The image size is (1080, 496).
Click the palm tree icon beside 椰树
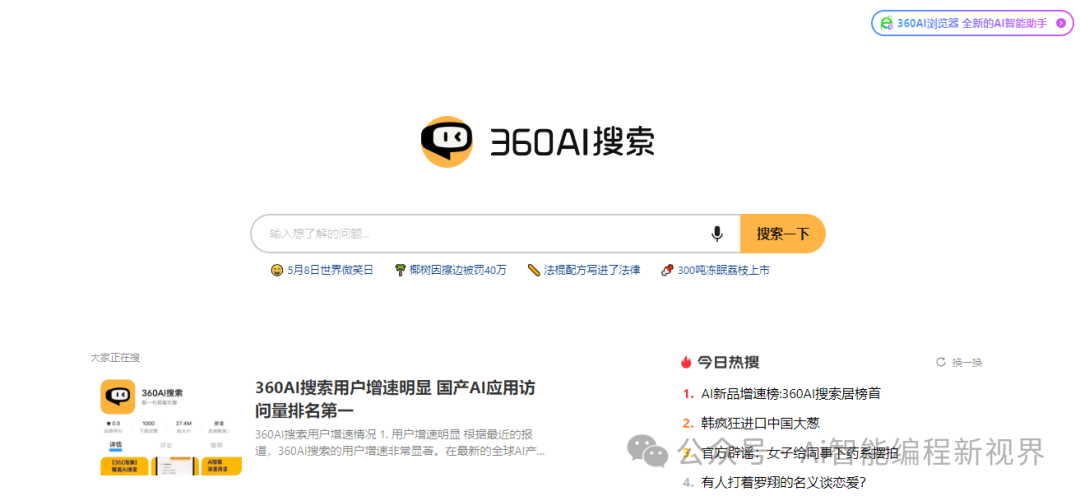(x=399, y=270)
